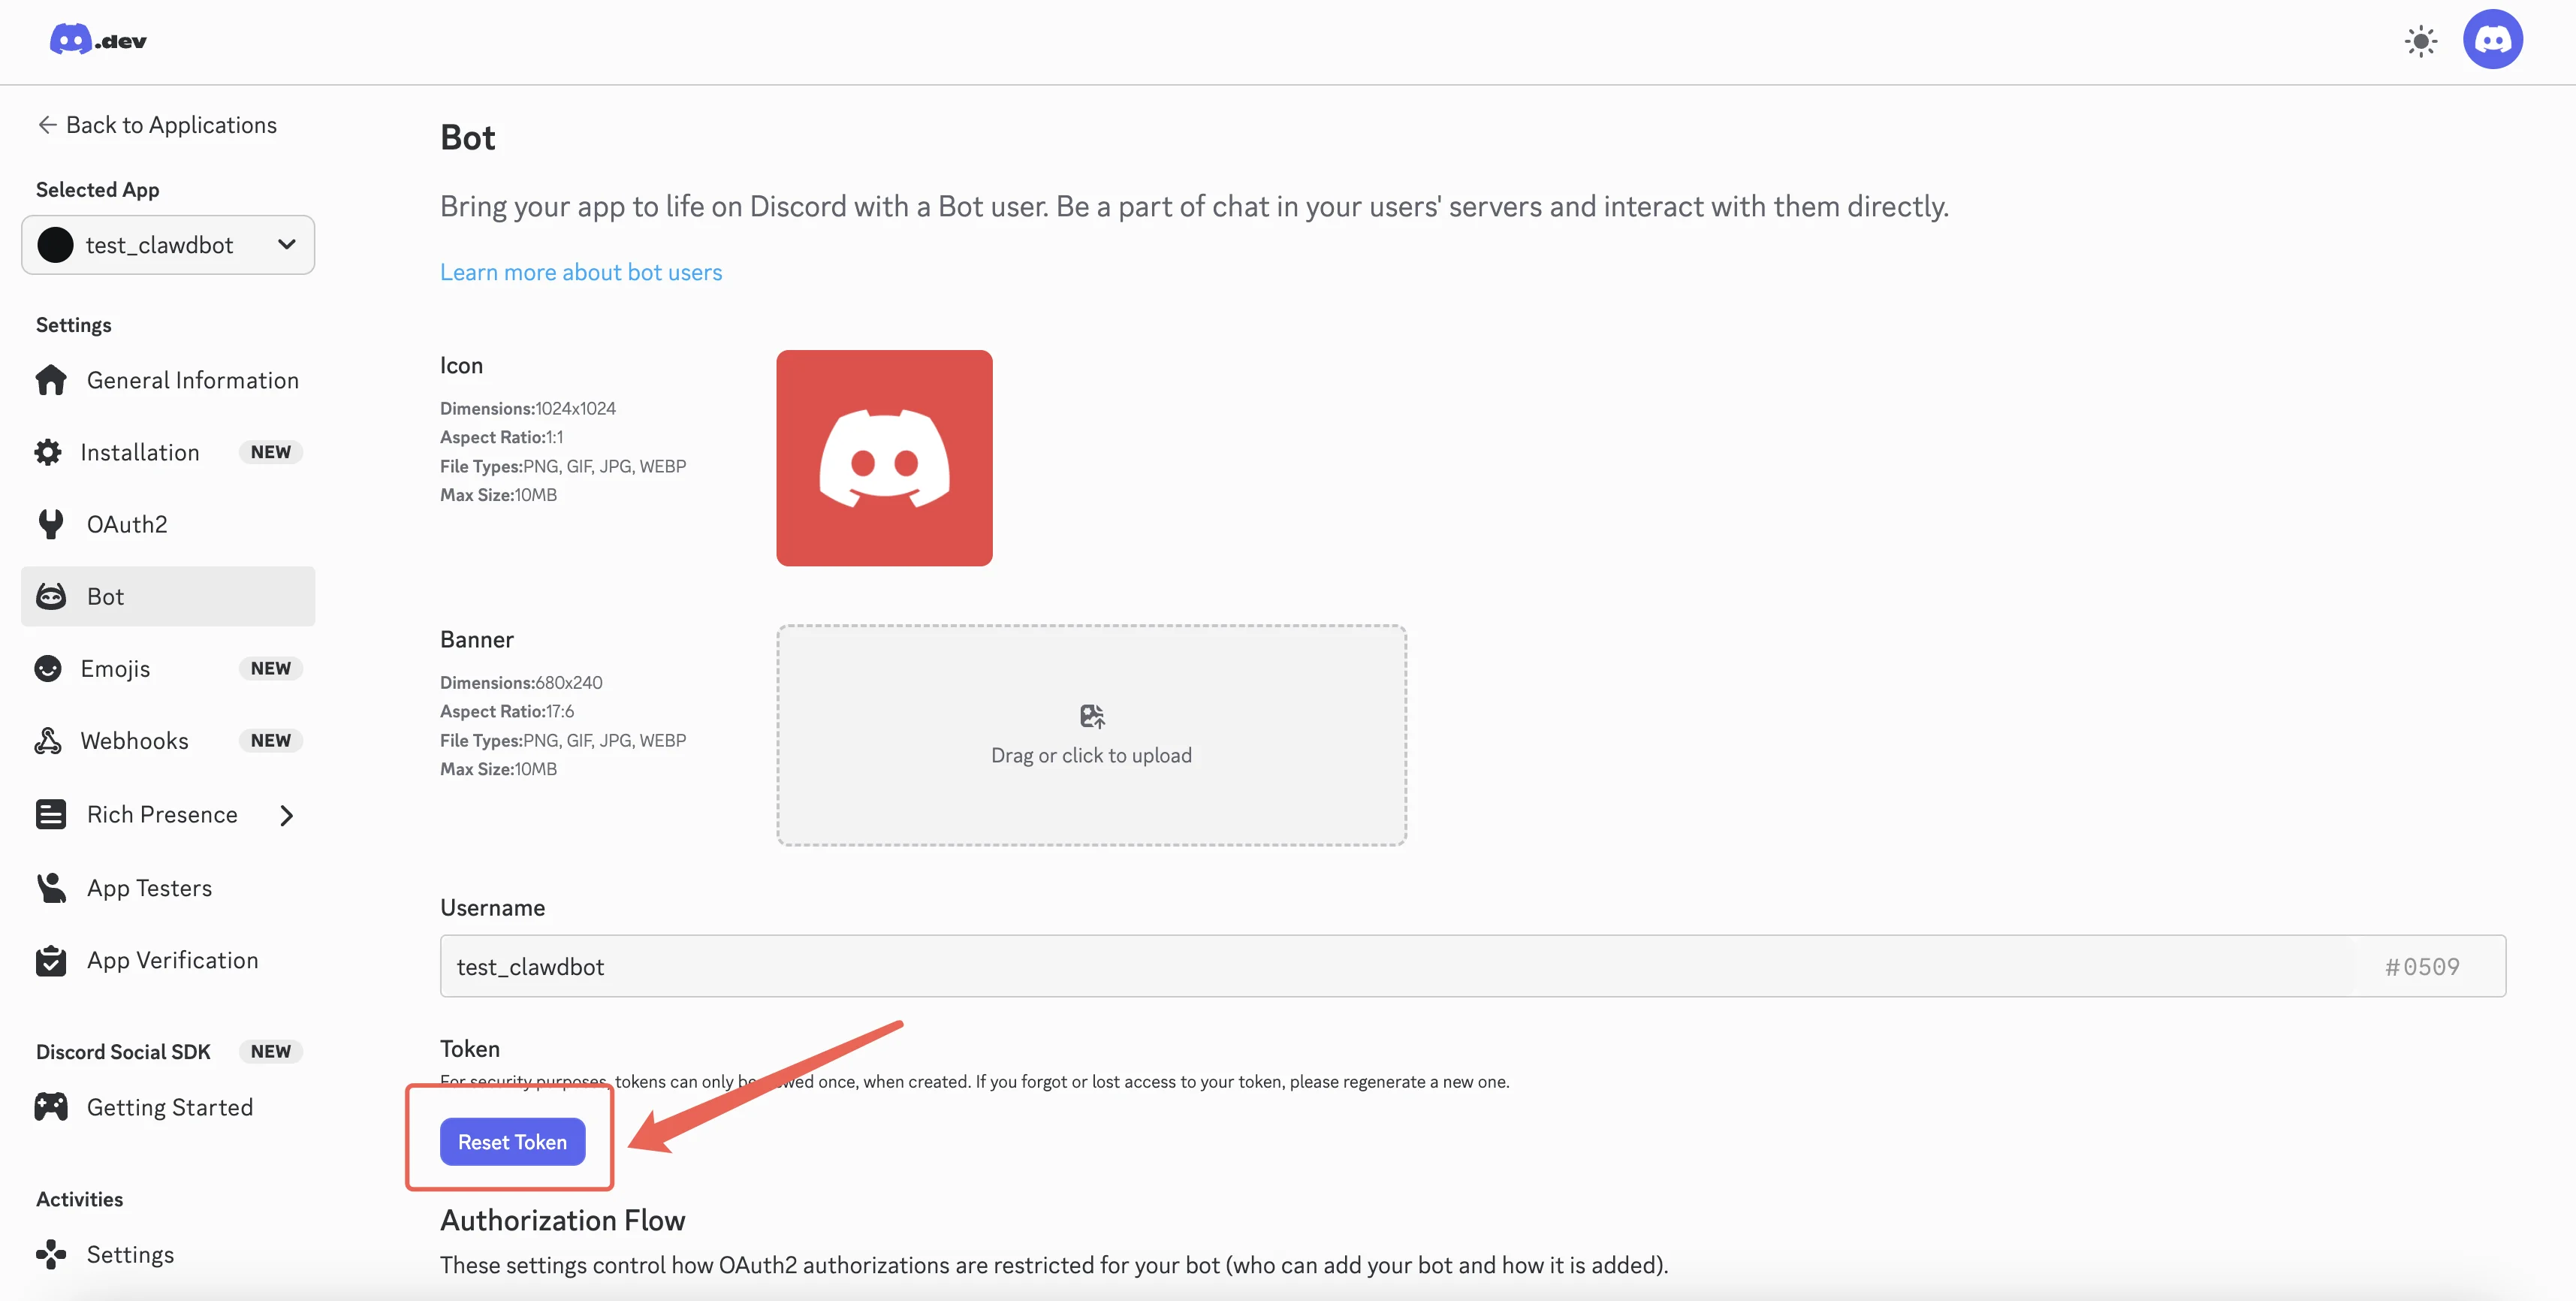The height and width of the screenshot is (1301, 2576).
Task: Click the test_clawdbot black app avatar
Action: click(56, 245)
